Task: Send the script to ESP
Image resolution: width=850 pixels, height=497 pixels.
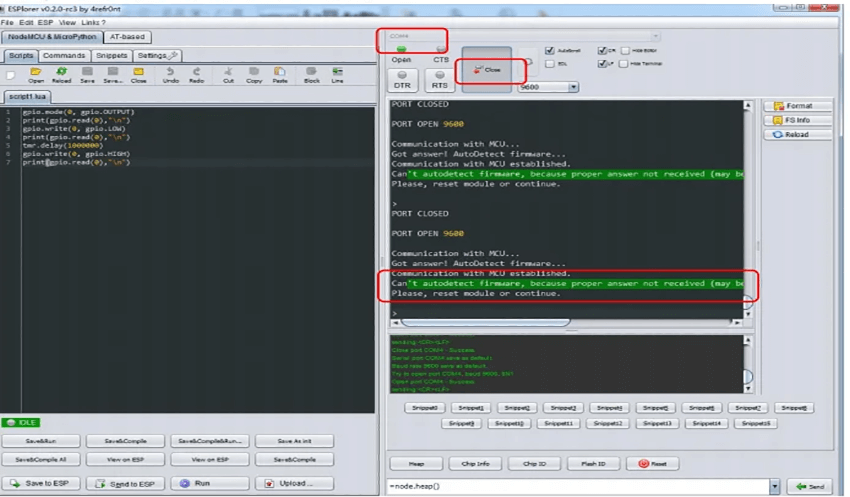Action: [x=125, y=483]
